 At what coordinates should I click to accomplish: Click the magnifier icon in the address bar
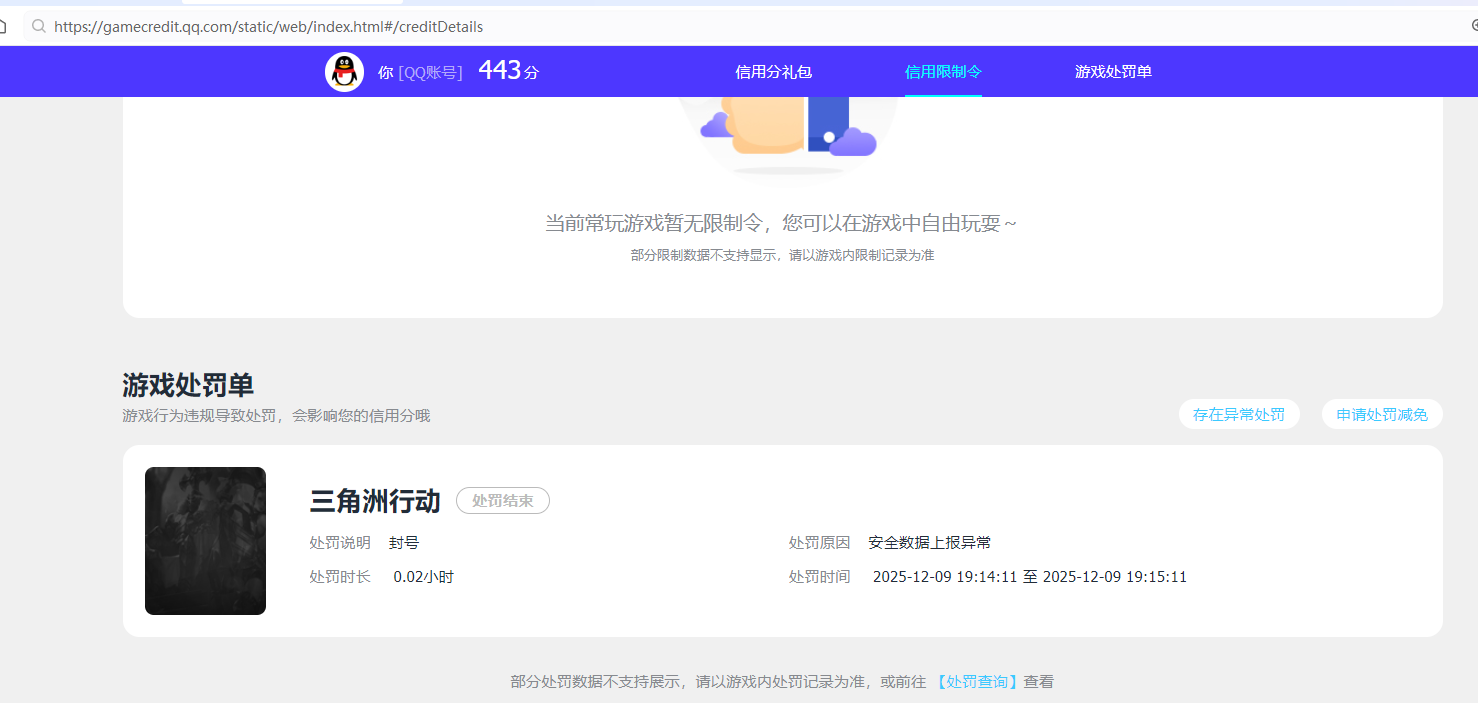coord(38,26)
